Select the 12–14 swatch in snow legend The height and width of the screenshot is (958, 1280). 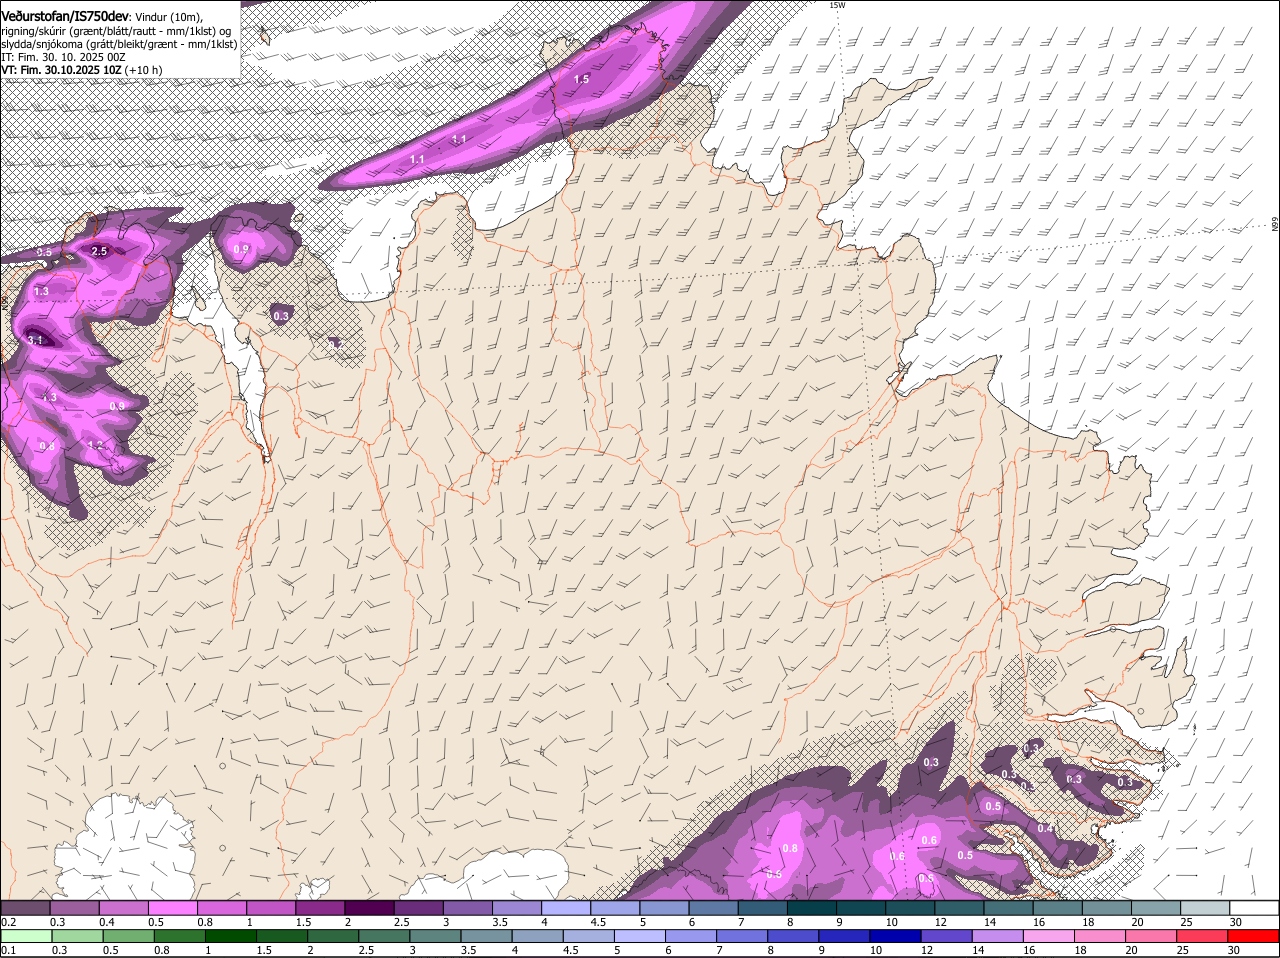pyautogui.click(x=959, y=907)
